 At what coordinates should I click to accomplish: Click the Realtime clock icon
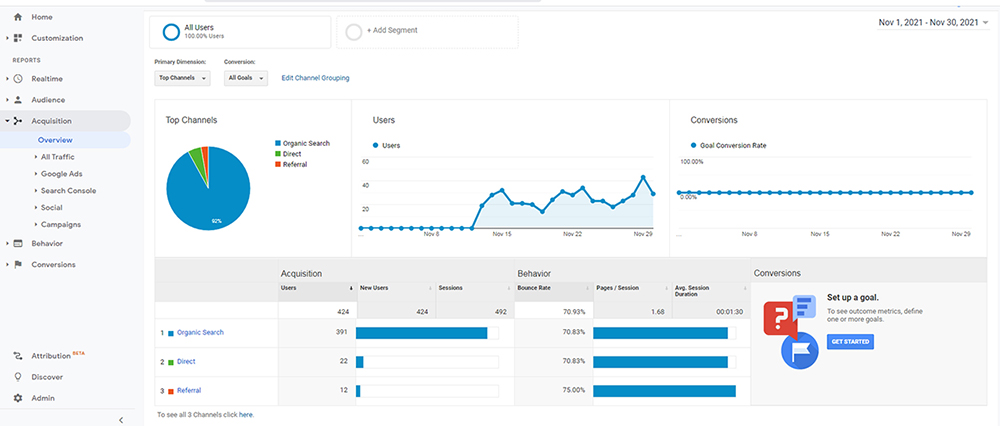click(x=18, y=79)
